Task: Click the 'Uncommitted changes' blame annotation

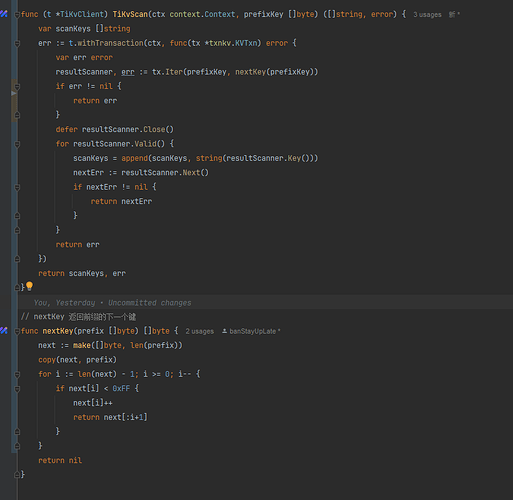Action: 150,303
